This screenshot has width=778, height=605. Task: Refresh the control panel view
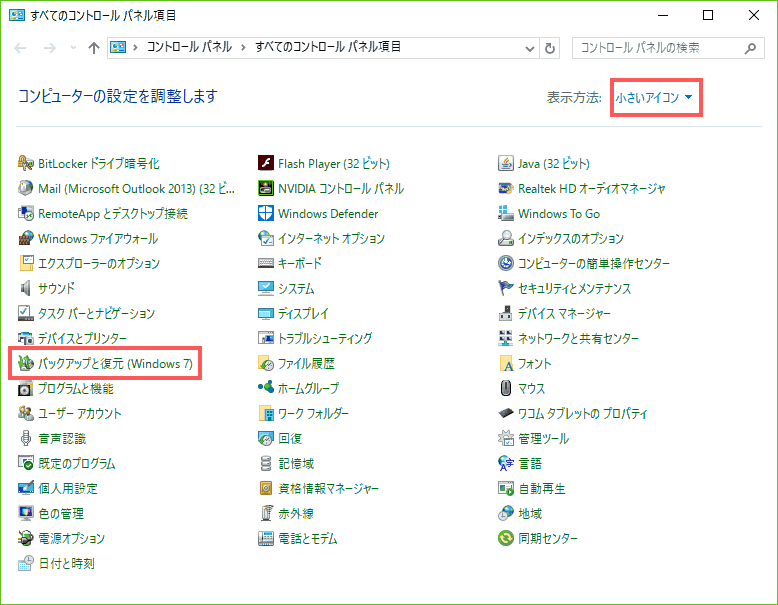coord(550,48)
